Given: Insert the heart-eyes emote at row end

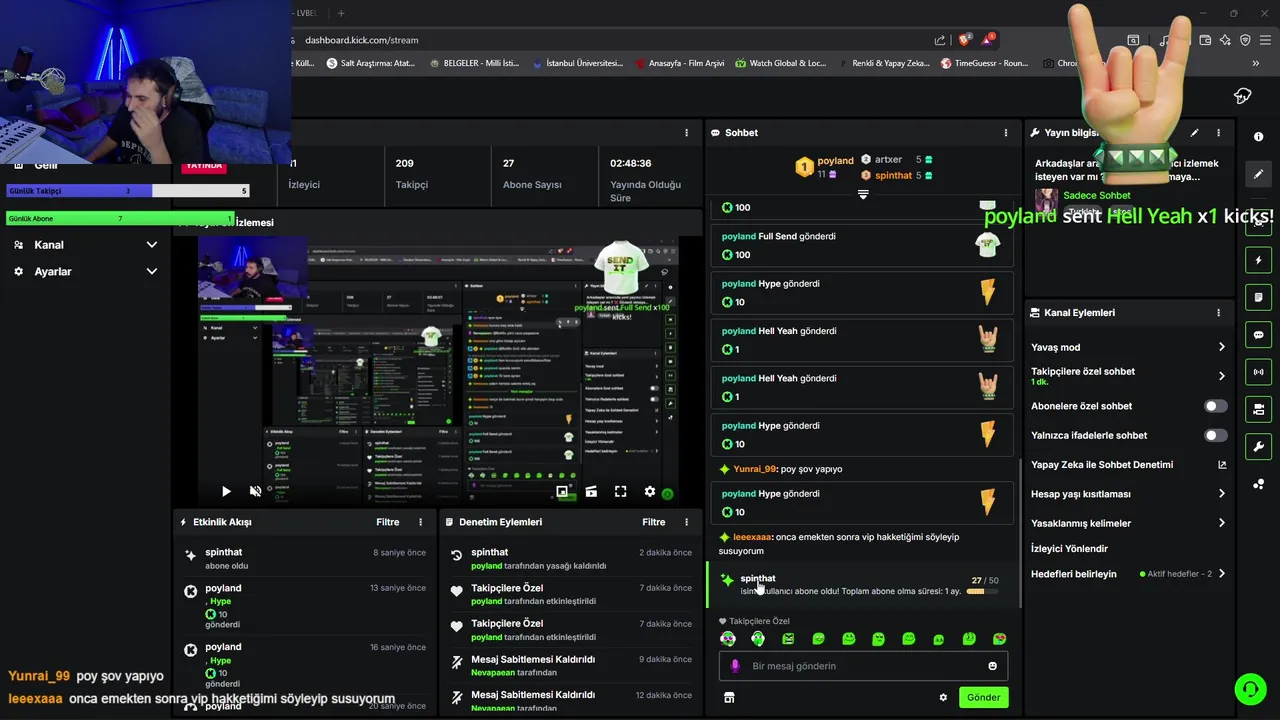Looking at the screenshot, I should 999,639.
